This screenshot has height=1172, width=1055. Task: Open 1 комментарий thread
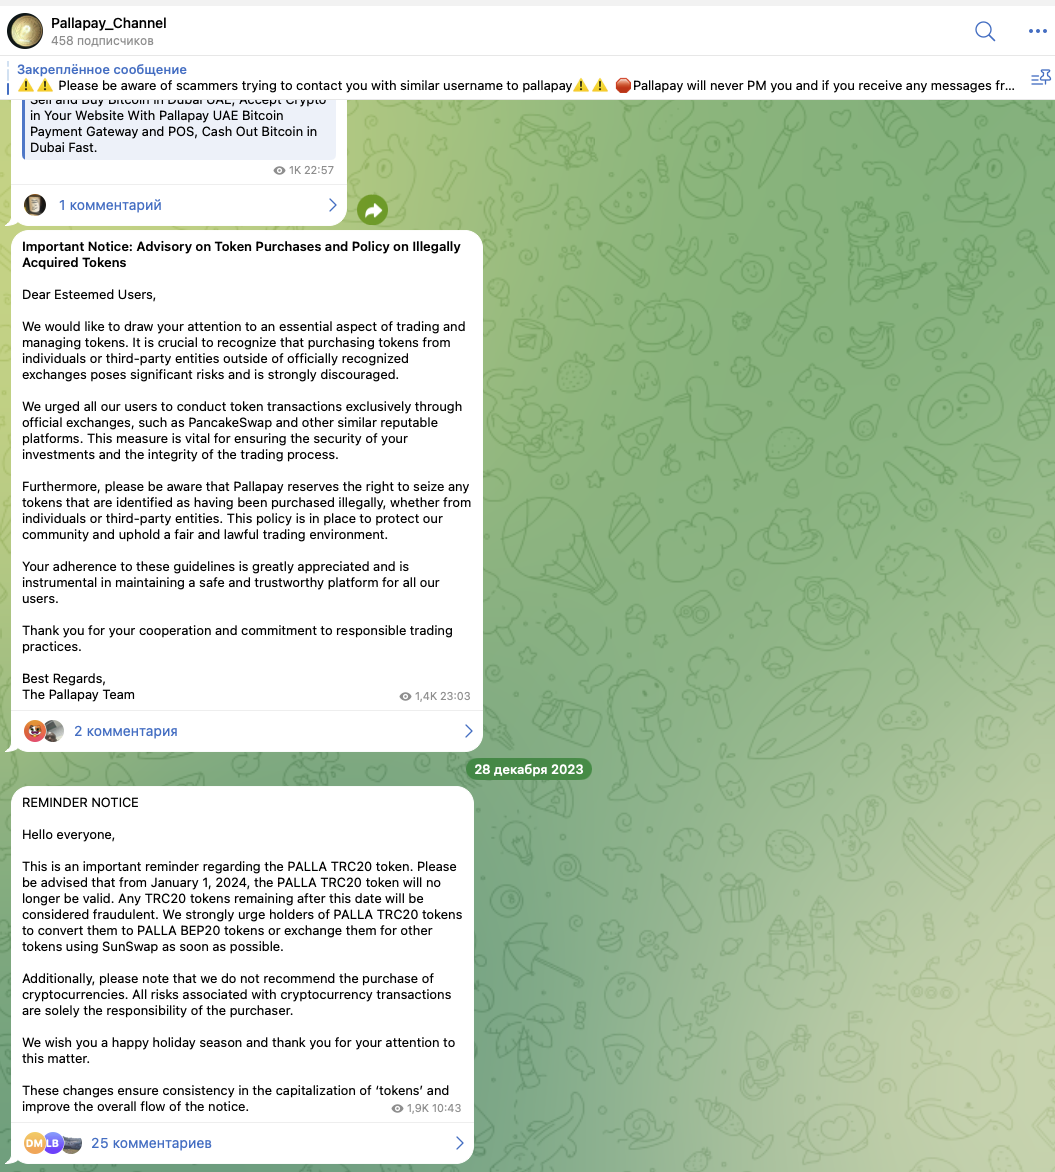click(179, 205)
